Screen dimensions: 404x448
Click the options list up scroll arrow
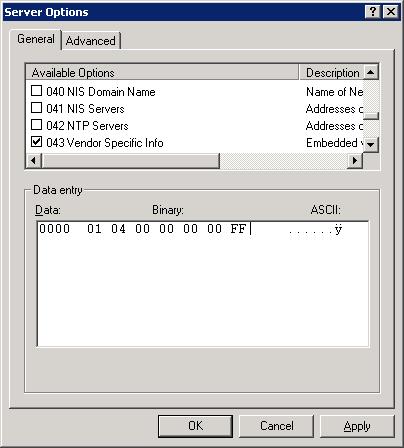coord(371,72)
